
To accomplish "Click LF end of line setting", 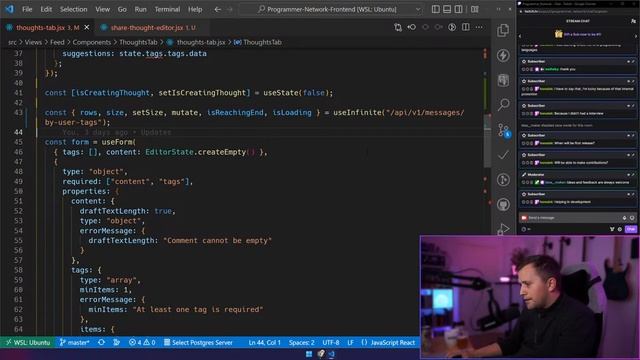I will click(350, 342).
